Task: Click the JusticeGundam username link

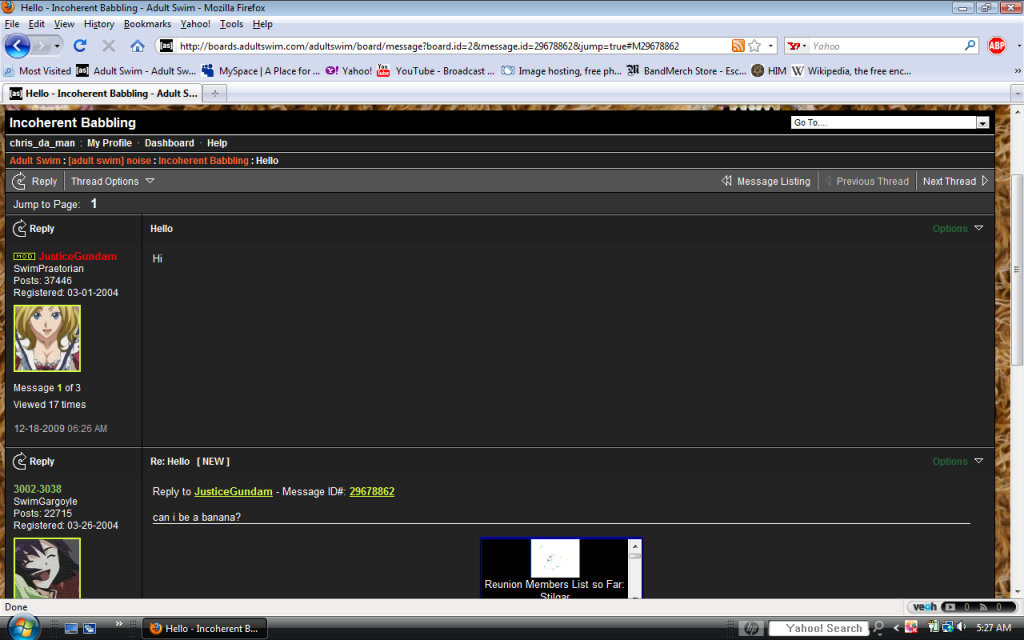Action: coord(78,257)
